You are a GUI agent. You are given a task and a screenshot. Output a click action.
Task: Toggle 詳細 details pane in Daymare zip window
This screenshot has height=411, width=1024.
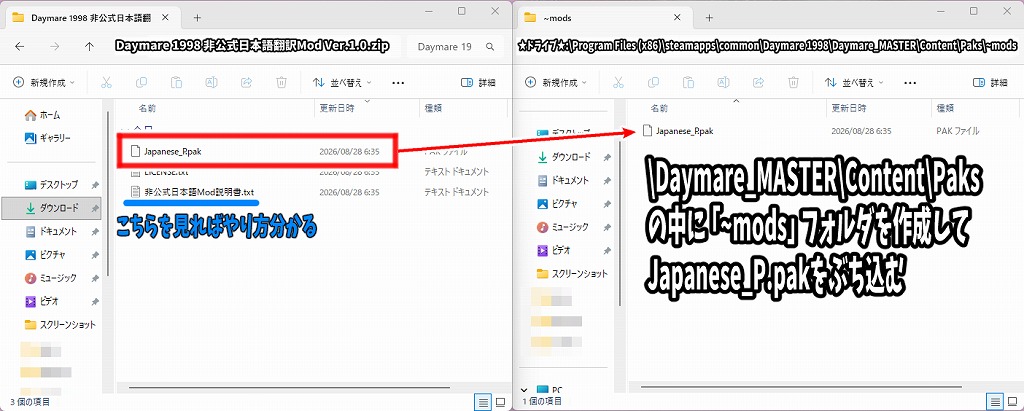tap(477, 82)
